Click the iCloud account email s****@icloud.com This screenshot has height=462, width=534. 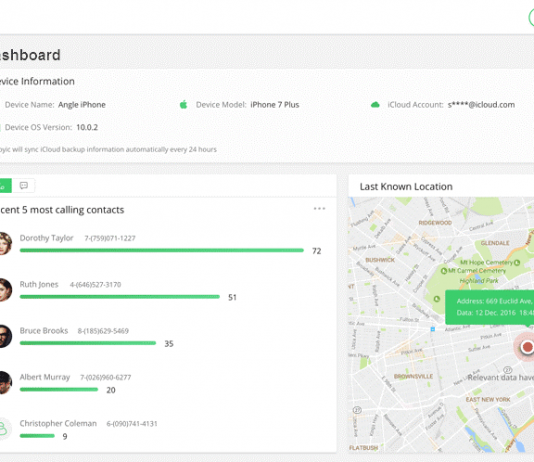pyautogui.click(x=481, y=105)
